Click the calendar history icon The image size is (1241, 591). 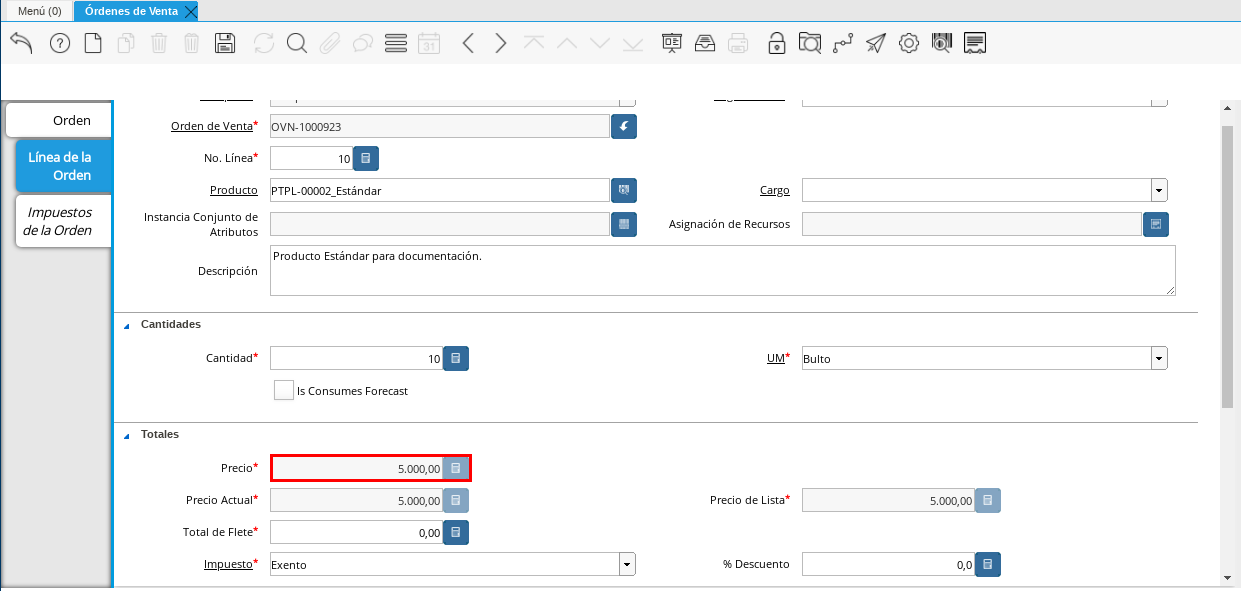[429, 43]
